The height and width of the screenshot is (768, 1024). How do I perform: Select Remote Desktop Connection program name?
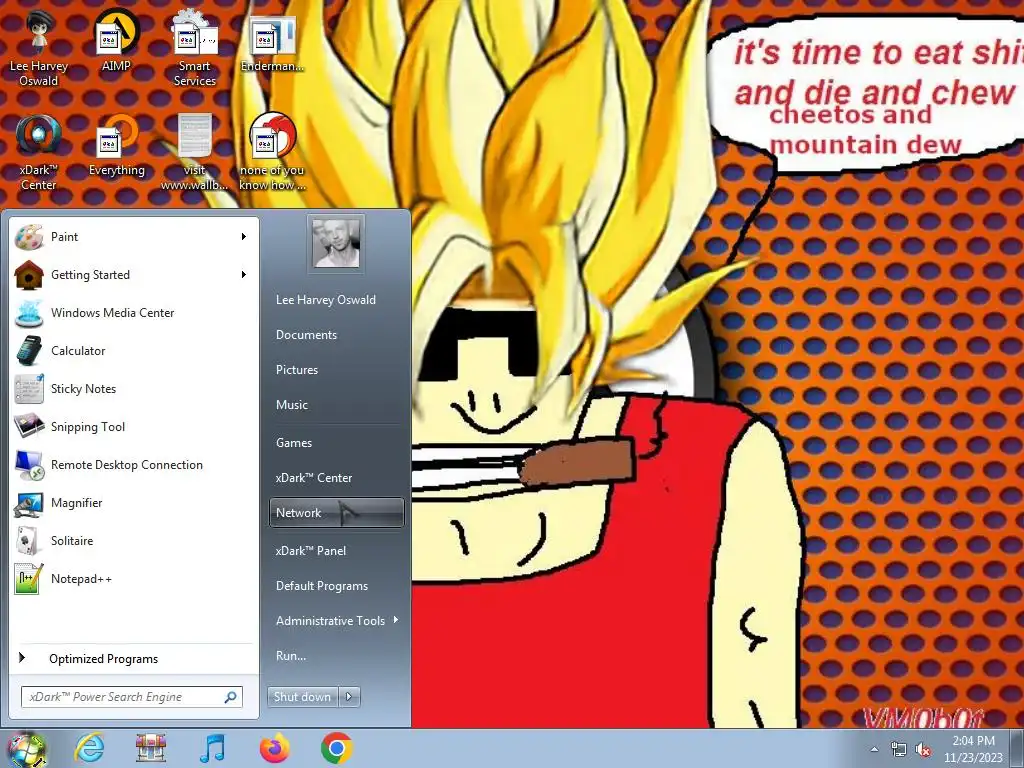(127, 465)
